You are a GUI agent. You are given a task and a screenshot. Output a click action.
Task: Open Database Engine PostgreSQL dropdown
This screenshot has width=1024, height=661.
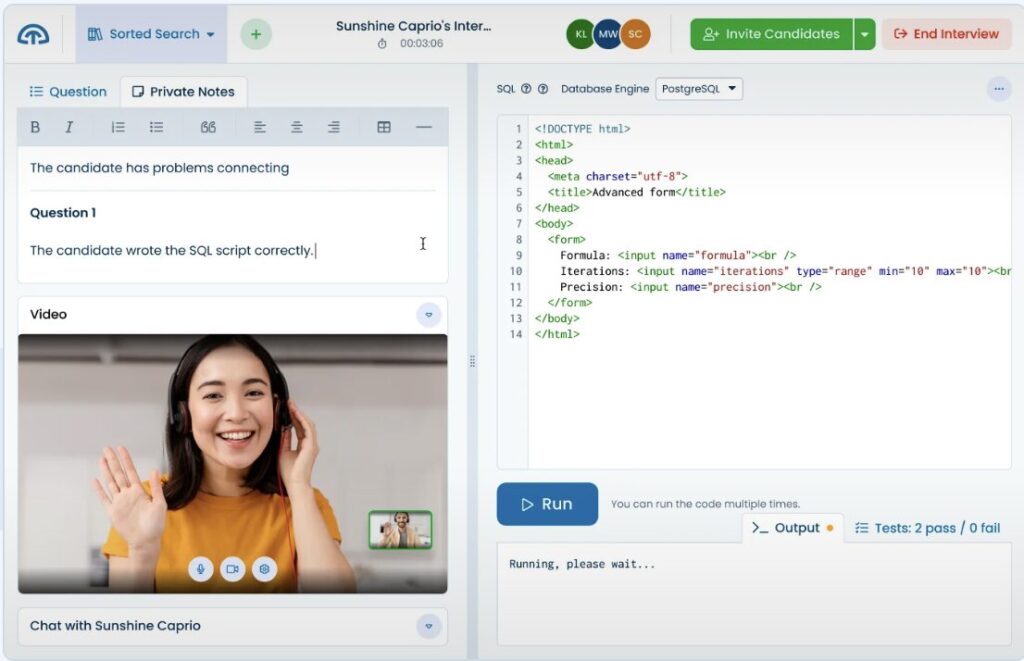pos(699,89)
